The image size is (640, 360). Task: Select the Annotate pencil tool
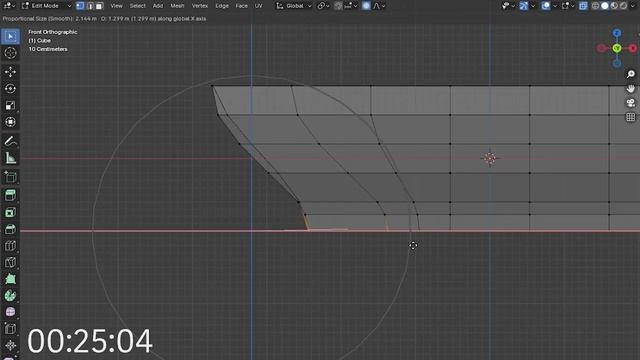click(10, 141)
